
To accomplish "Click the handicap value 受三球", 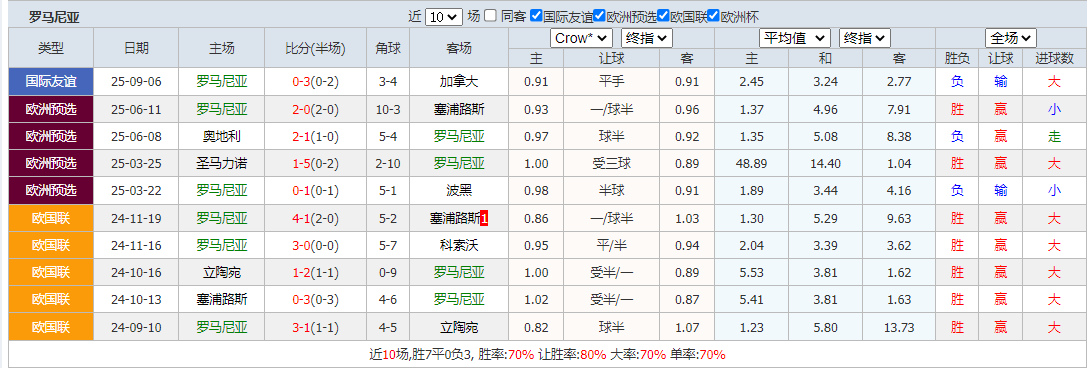I will (610, 164).
